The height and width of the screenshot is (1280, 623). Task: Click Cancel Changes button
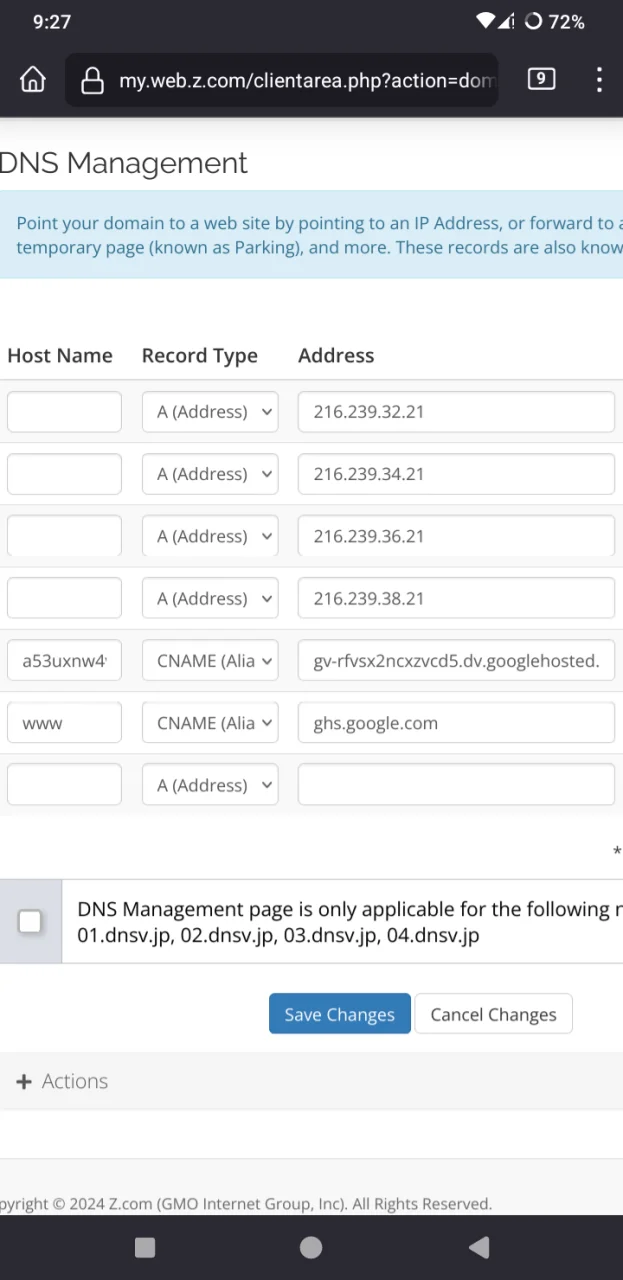[x=493, y=1014]
